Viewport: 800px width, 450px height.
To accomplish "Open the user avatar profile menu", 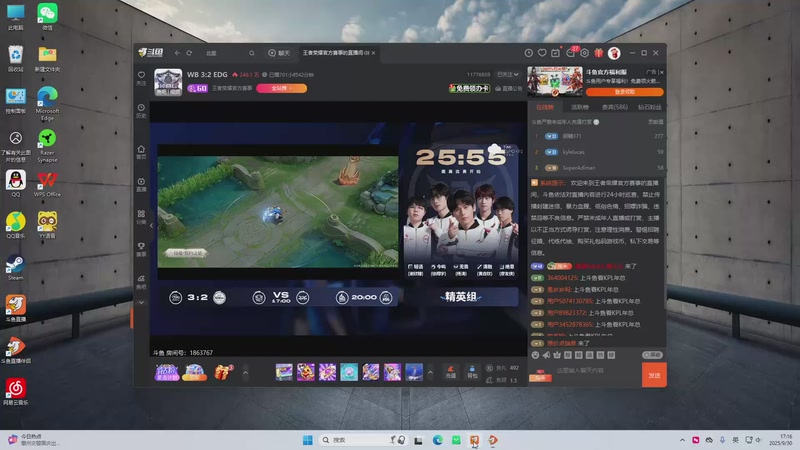I will click(x=614, y=53).
